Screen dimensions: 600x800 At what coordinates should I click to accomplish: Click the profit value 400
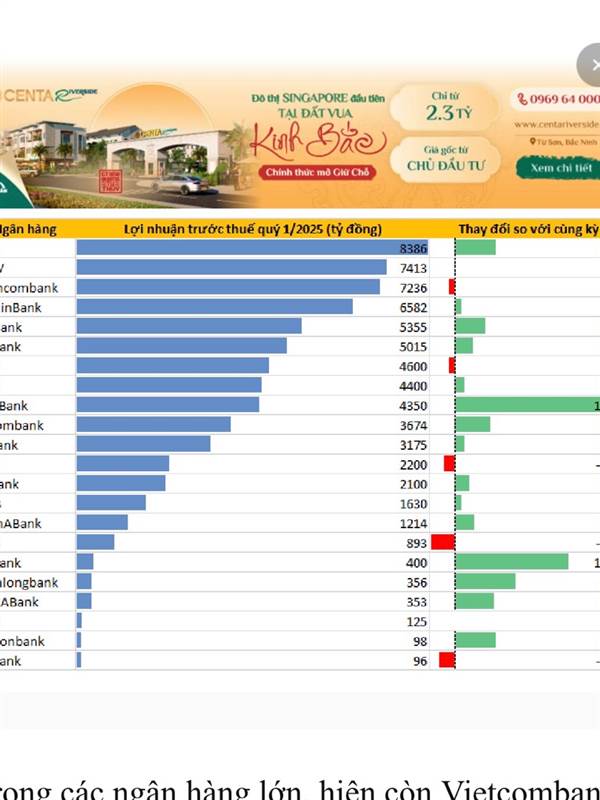coord(416,563)
